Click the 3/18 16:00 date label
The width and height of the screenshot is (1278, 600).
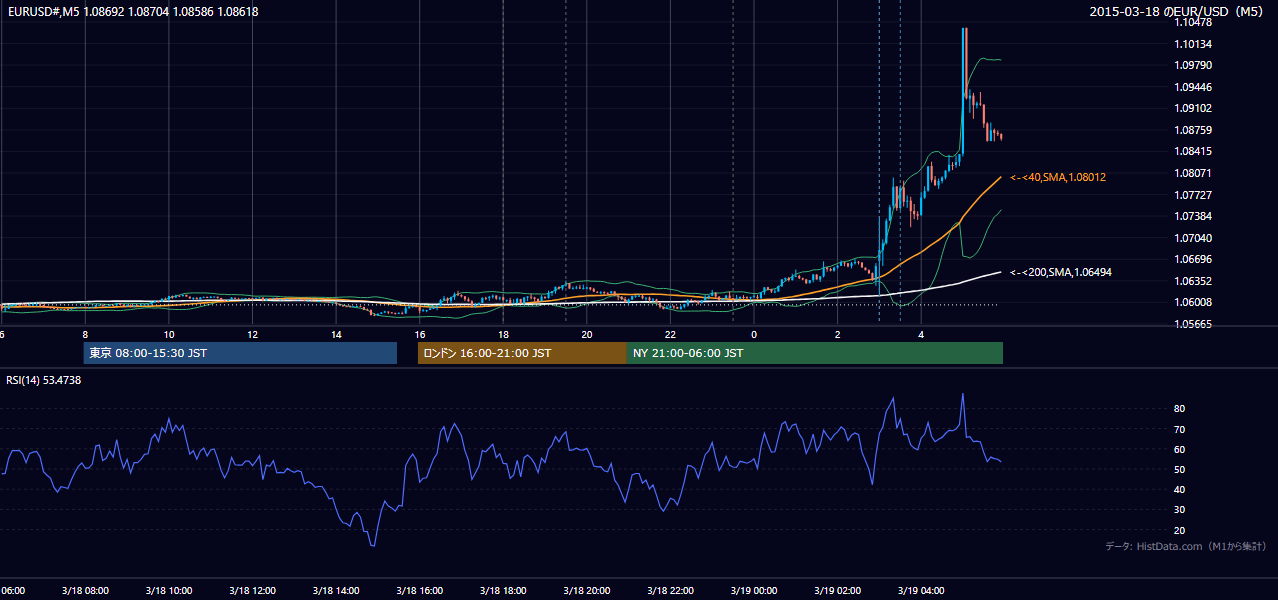click(419, 590)
